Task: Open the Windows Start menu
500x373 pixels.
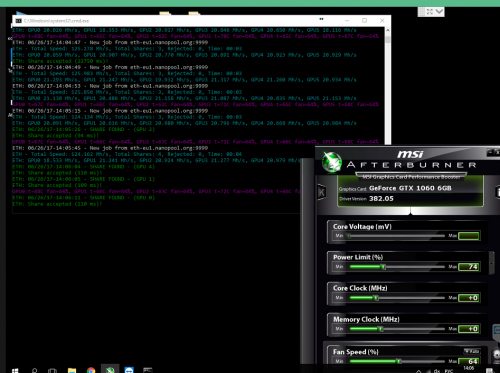Action: coord(15,370)
